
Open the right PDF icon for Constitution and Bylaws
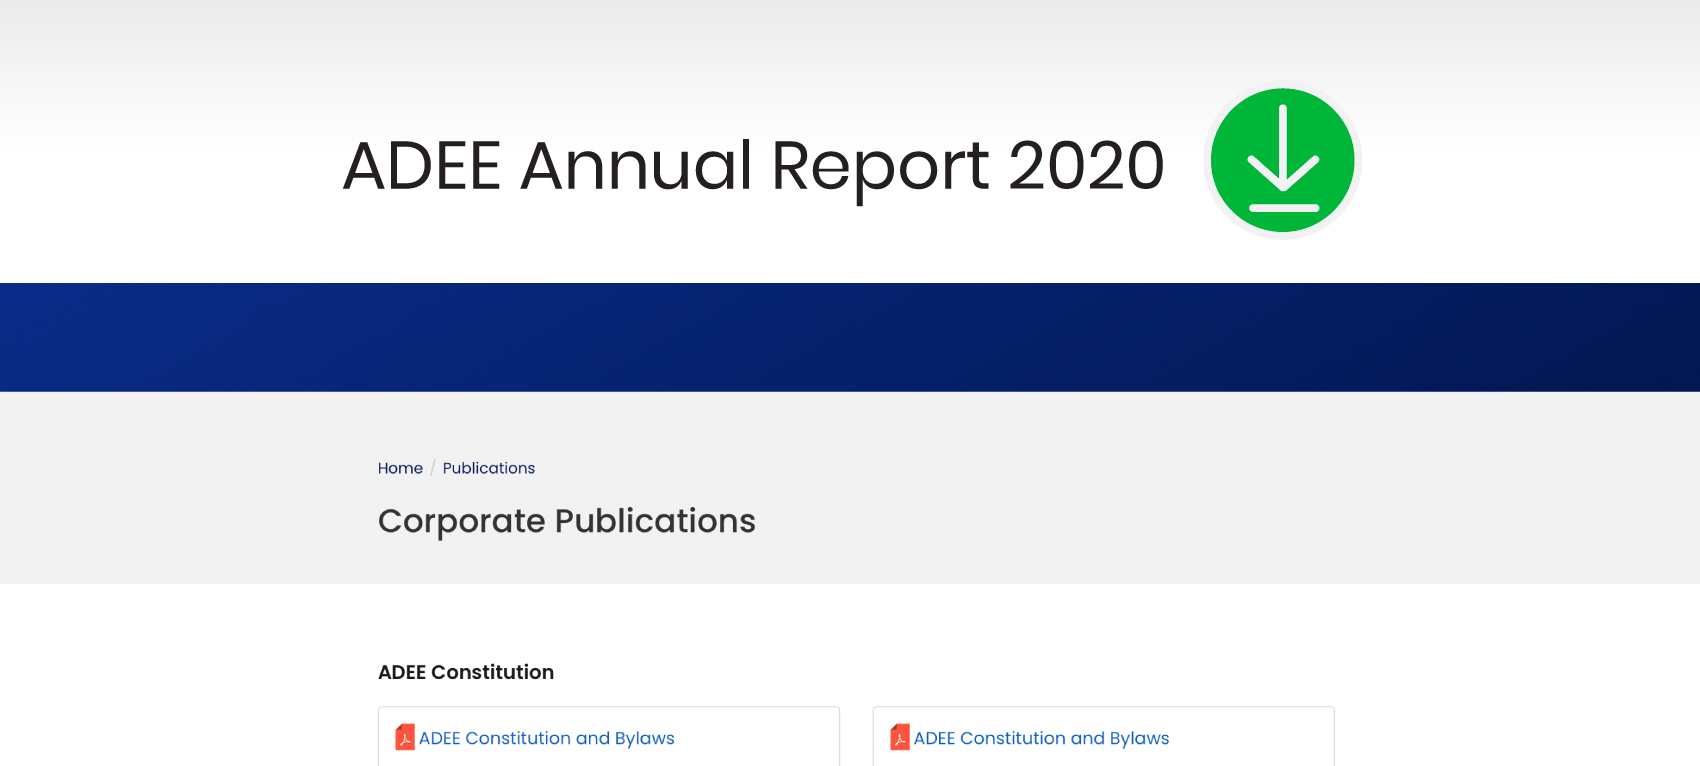899,738
